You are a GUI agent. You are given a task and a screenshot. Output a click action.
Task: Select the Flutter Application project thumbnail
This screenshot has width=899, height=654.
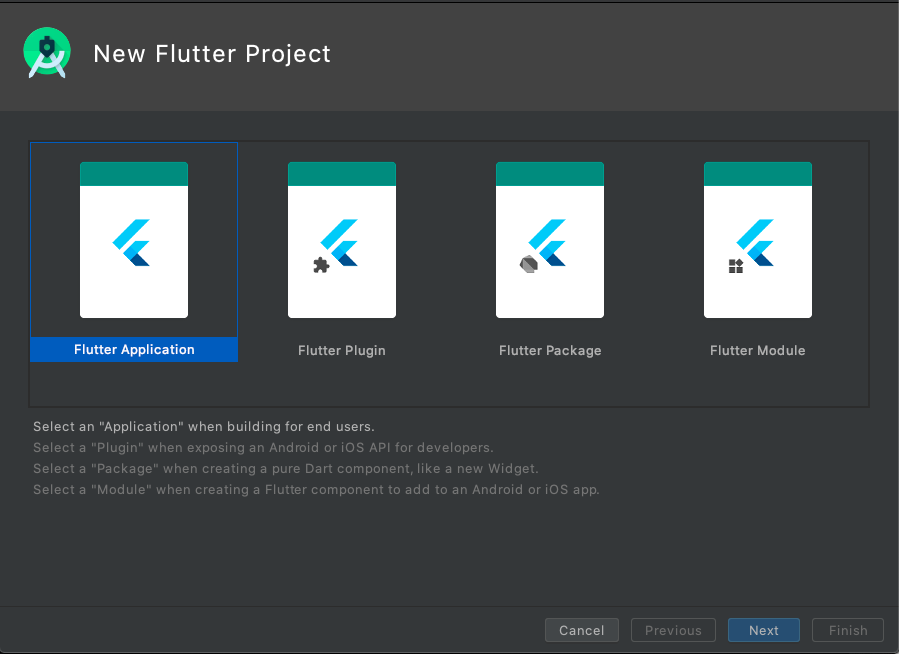[x=134, y=240]
